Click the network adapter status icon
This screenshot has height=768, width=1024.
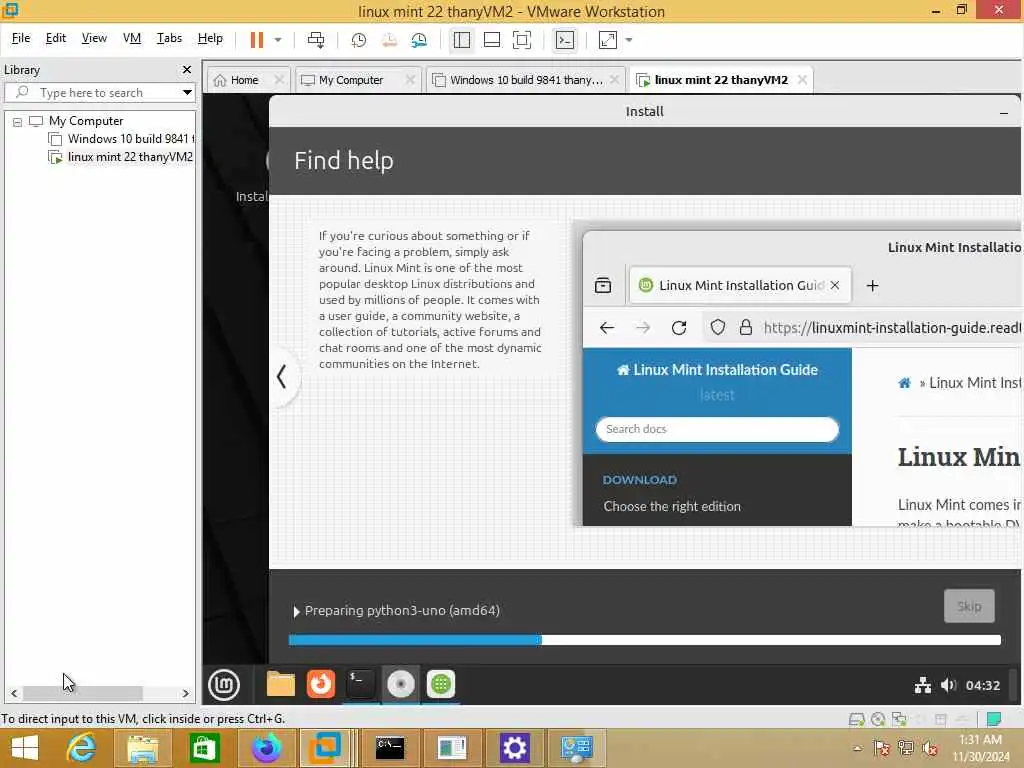click(x=899, y=720)
